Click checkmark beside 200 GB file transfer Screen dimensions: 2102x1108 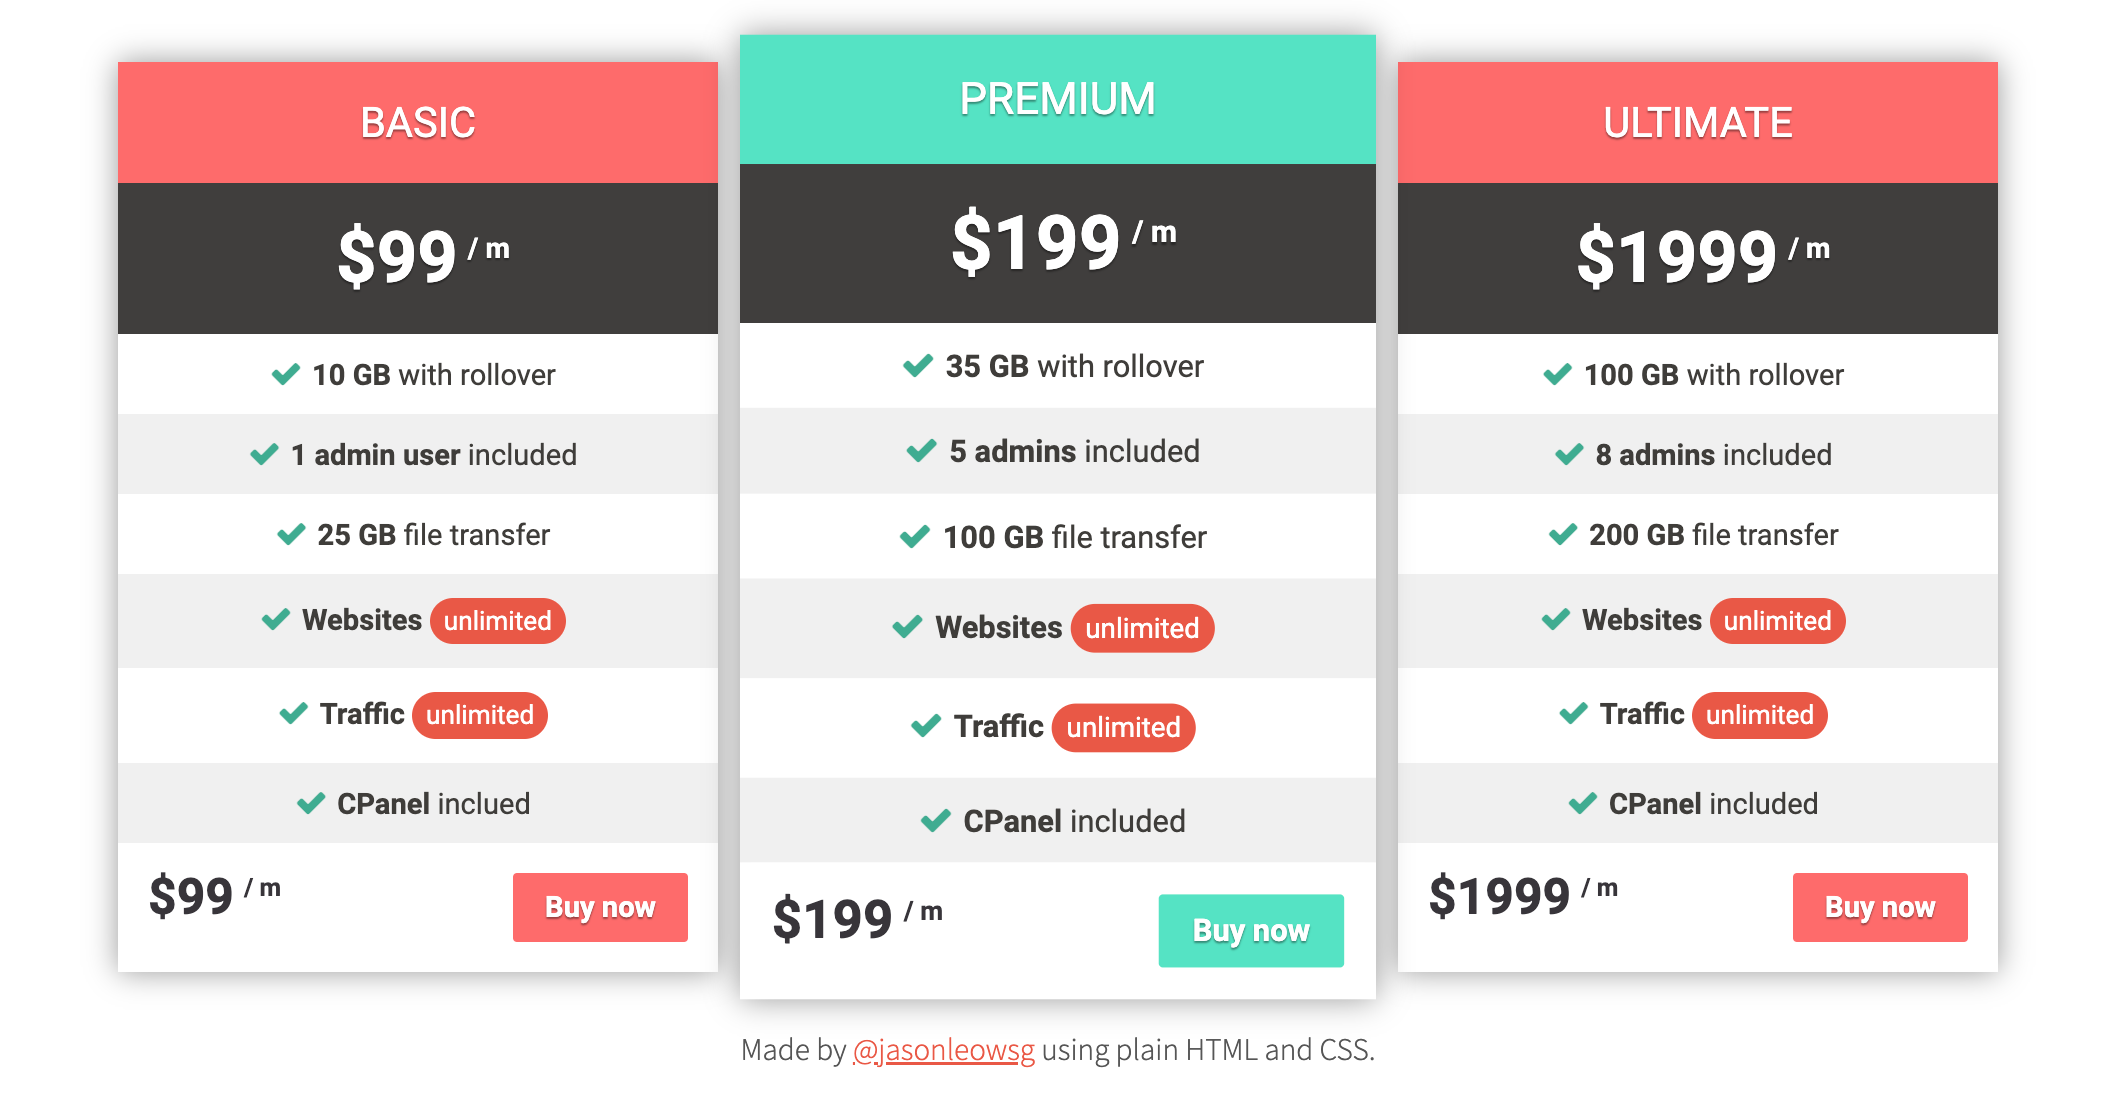tap(1563, 535)
